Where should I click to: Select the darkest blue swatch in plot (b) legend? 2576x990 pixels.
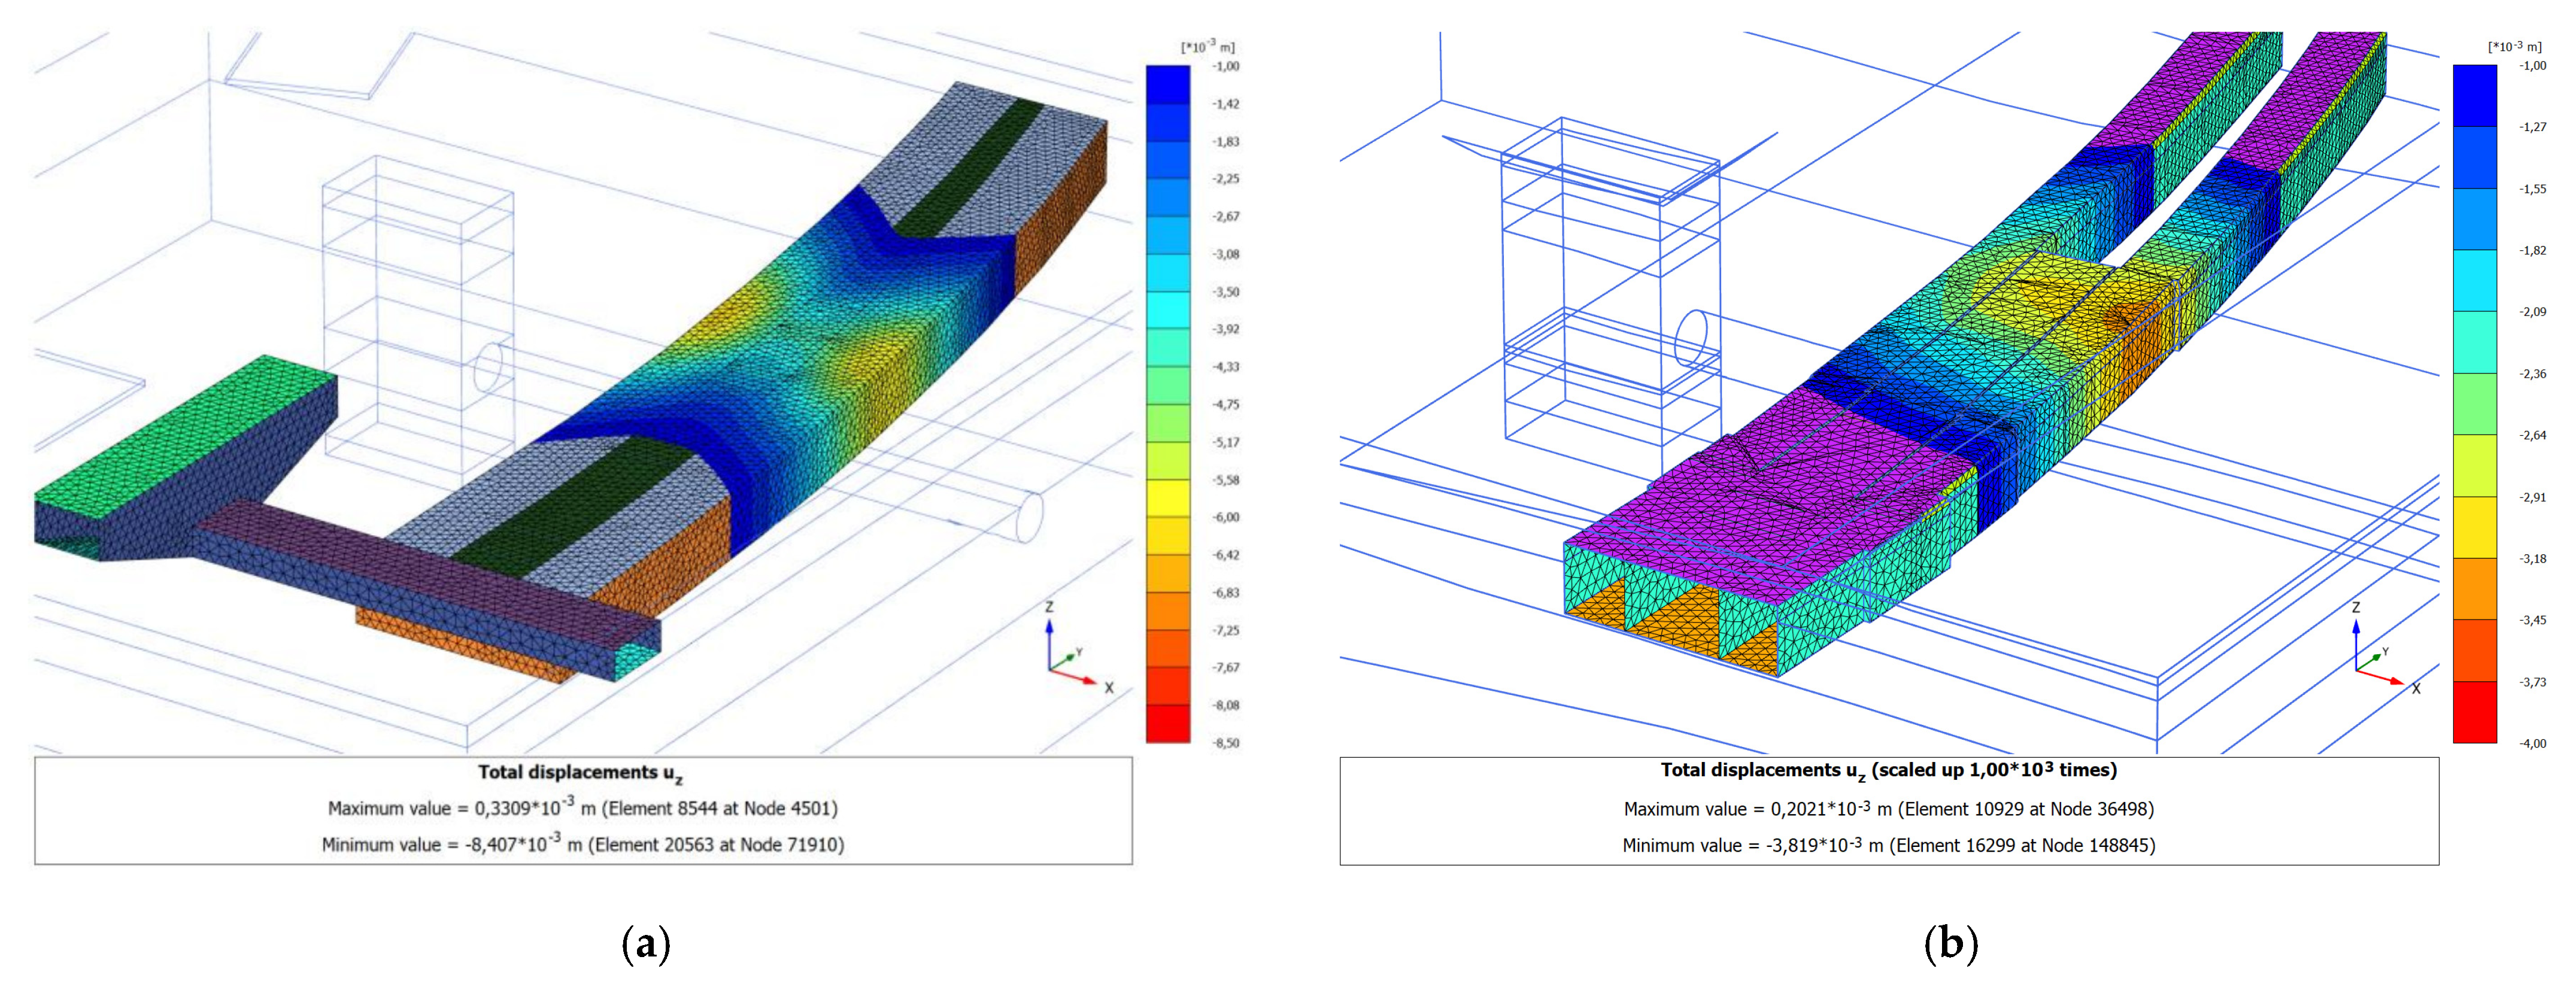2475,96
